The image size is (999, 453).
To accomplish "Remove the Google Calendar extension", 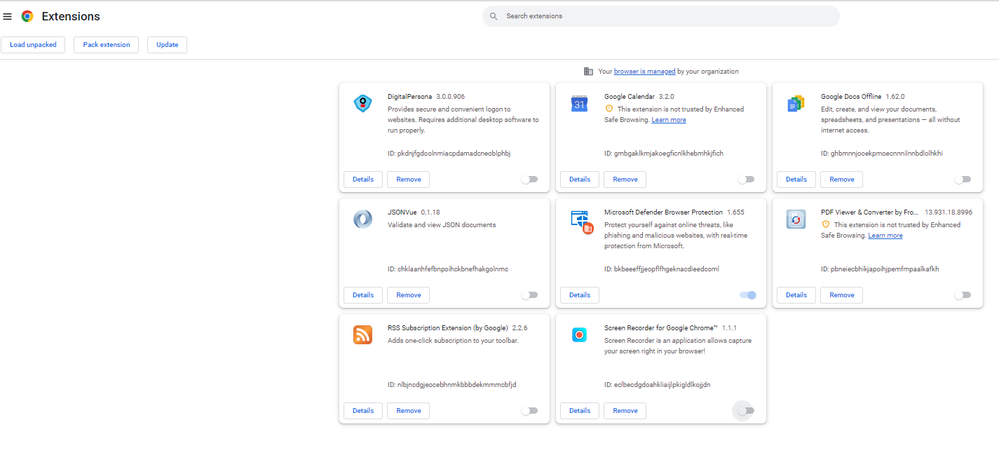I will 625,180.
